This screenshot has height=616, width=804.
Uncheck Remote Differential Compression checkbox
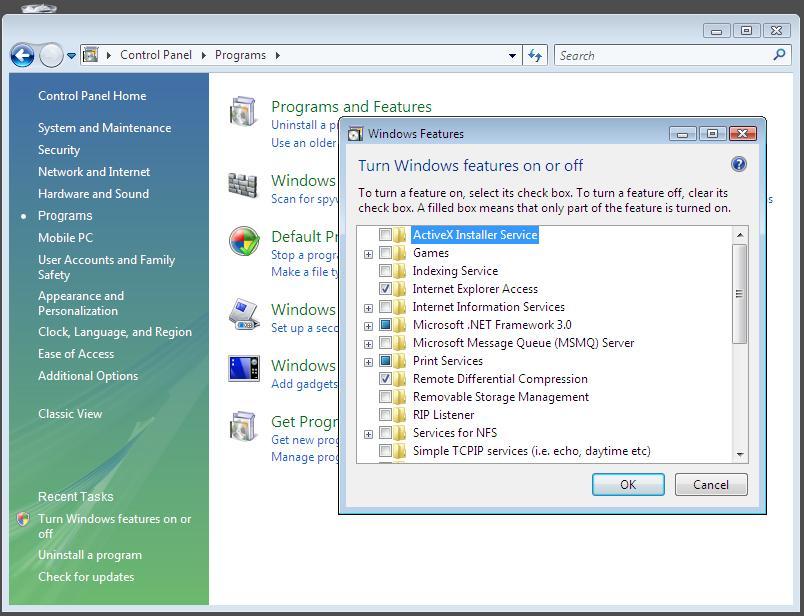tap(385, 379)
